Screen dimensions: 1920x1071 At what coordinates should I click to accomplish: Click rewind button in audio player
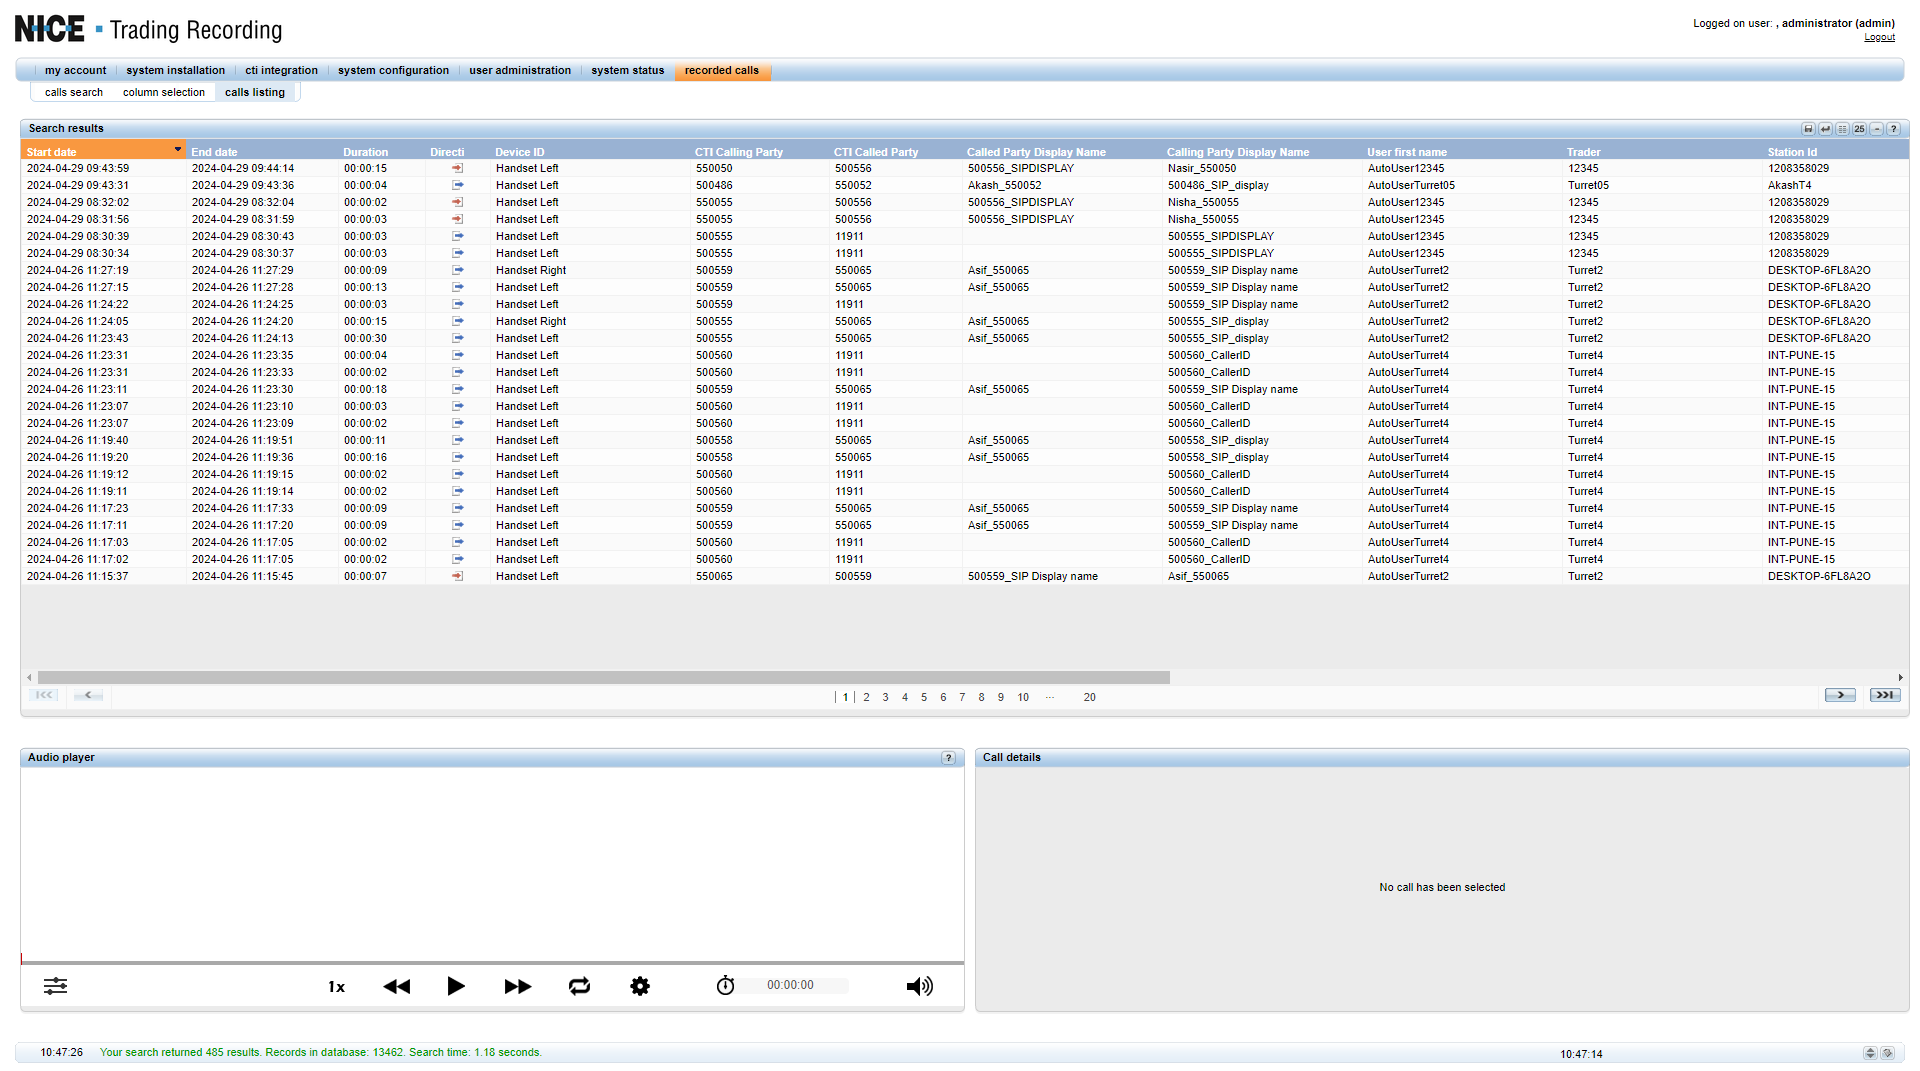coord(397,987)
